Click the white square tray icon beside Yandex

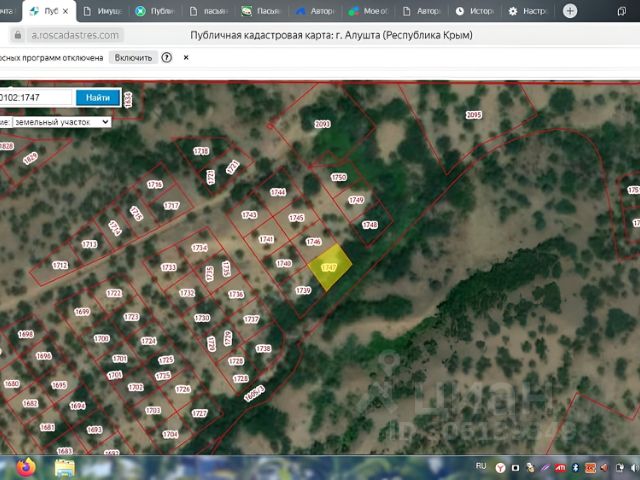(x=516, y=468)
